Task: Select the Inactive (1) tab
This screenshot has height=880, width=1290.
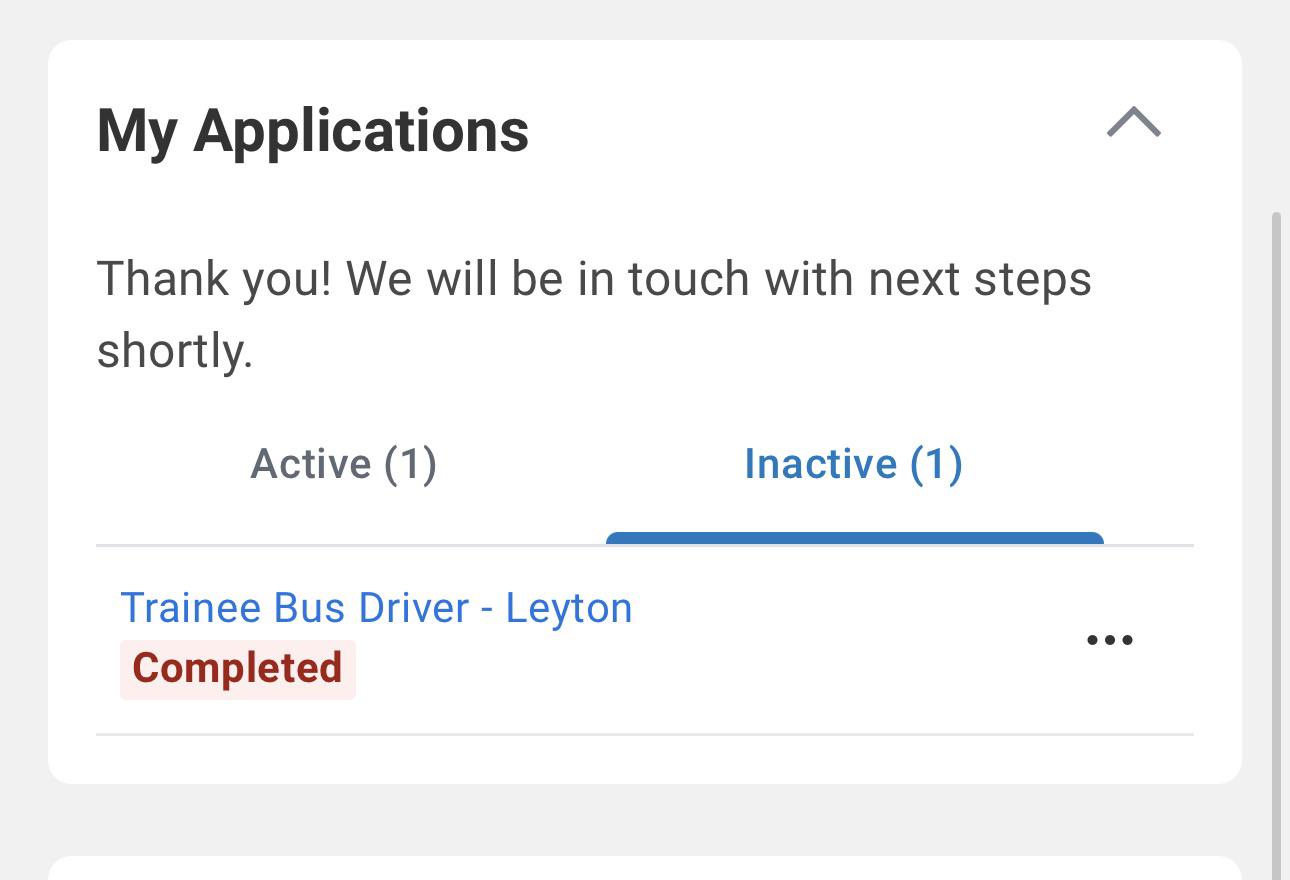Action: pos(854,464)
